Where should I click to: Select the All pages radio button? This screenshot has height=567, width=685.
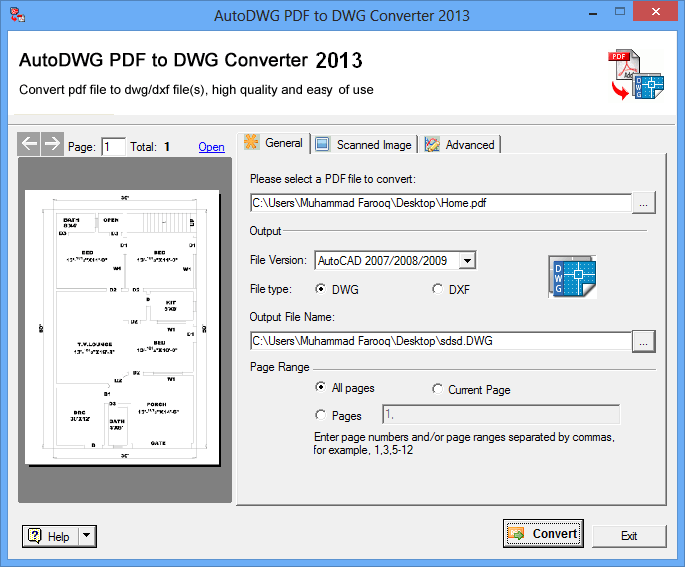tap(321, 387)
